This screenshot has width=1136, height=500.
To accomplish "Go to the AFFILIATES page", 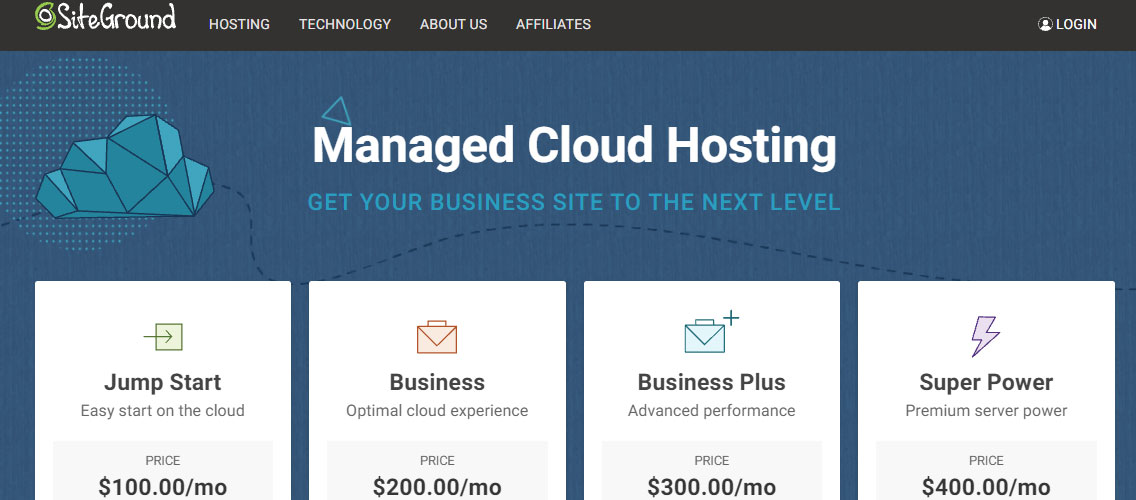I will (554, 25).
